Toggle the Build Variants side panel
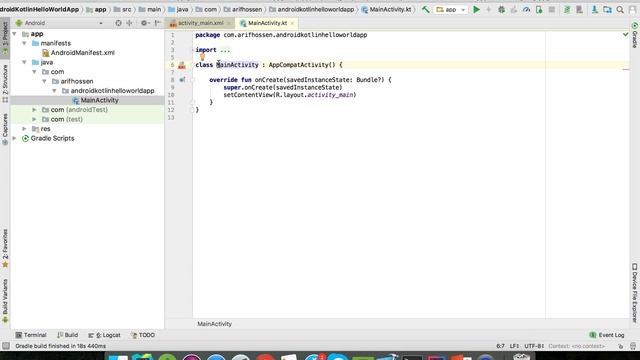The height and width of the screenshot is (360, 640). pos(5,301)
